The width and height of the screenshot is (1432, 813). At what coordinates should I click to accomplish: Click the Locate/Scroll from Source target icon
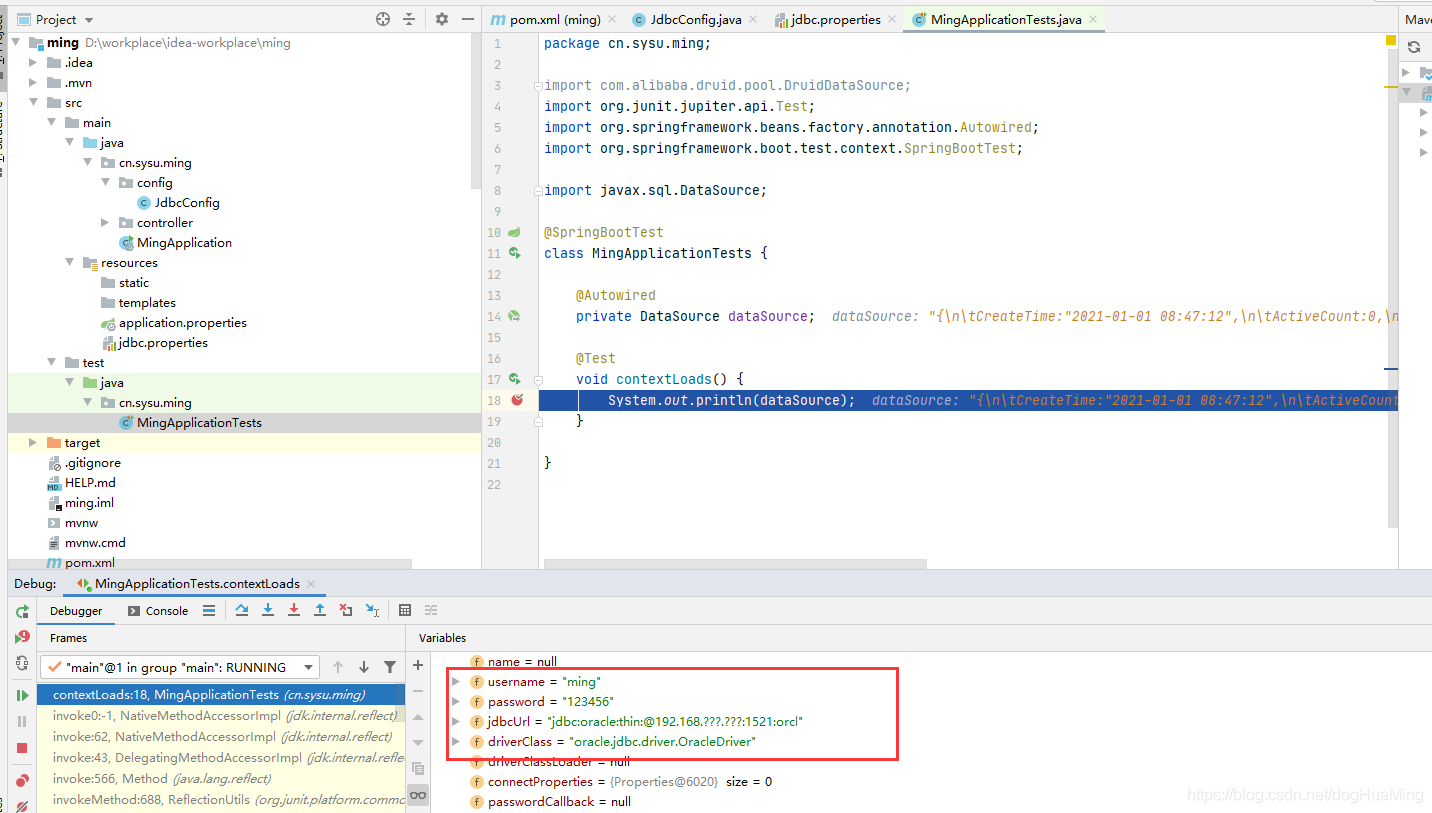point(383,19)
